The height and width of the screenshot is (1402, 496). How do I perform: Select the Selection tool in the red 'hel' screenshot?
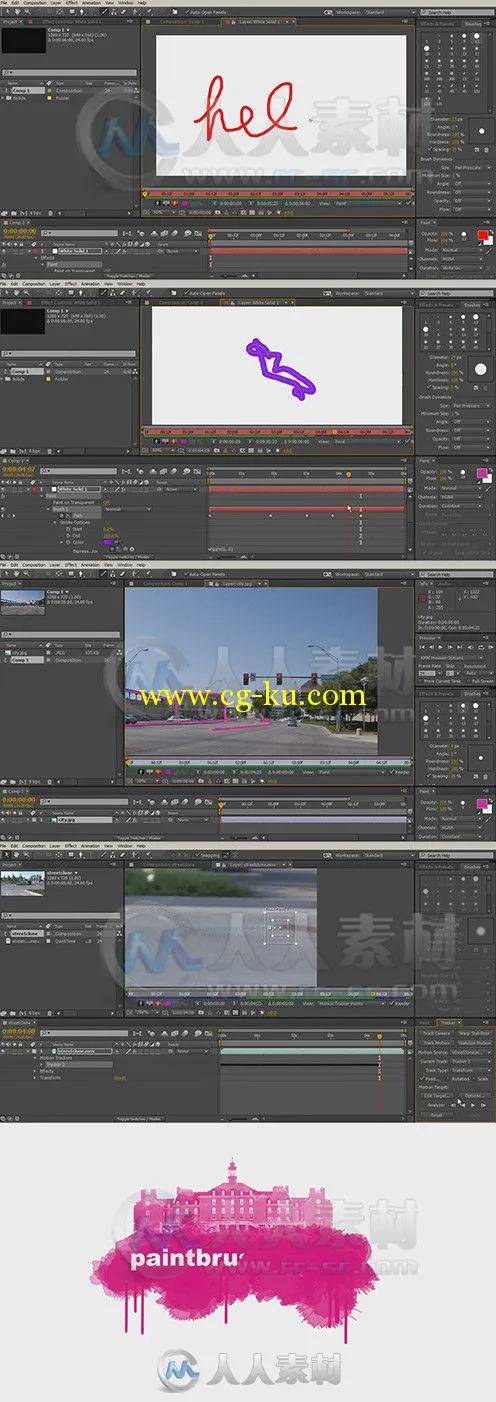pos(5,12)
